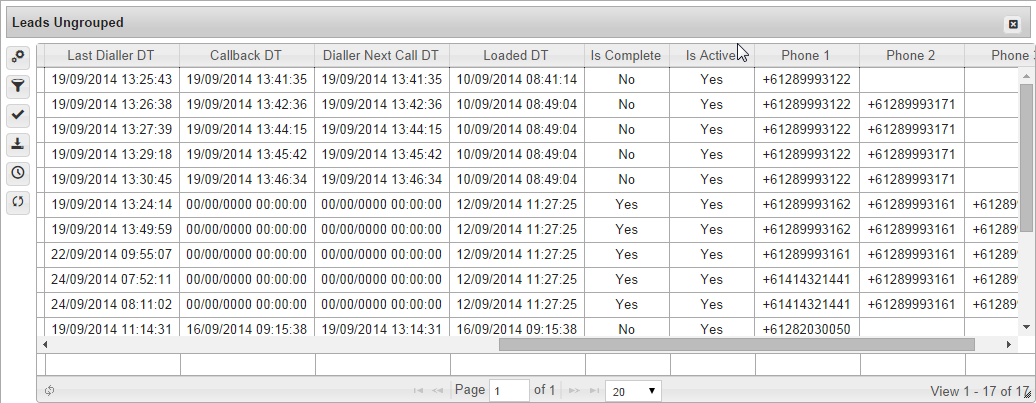Image resolution: width=1036 pixels, height=403 pixels.
Task: Click the Is Complete column header
Action: pyautogui.click(x=626, y=56)
